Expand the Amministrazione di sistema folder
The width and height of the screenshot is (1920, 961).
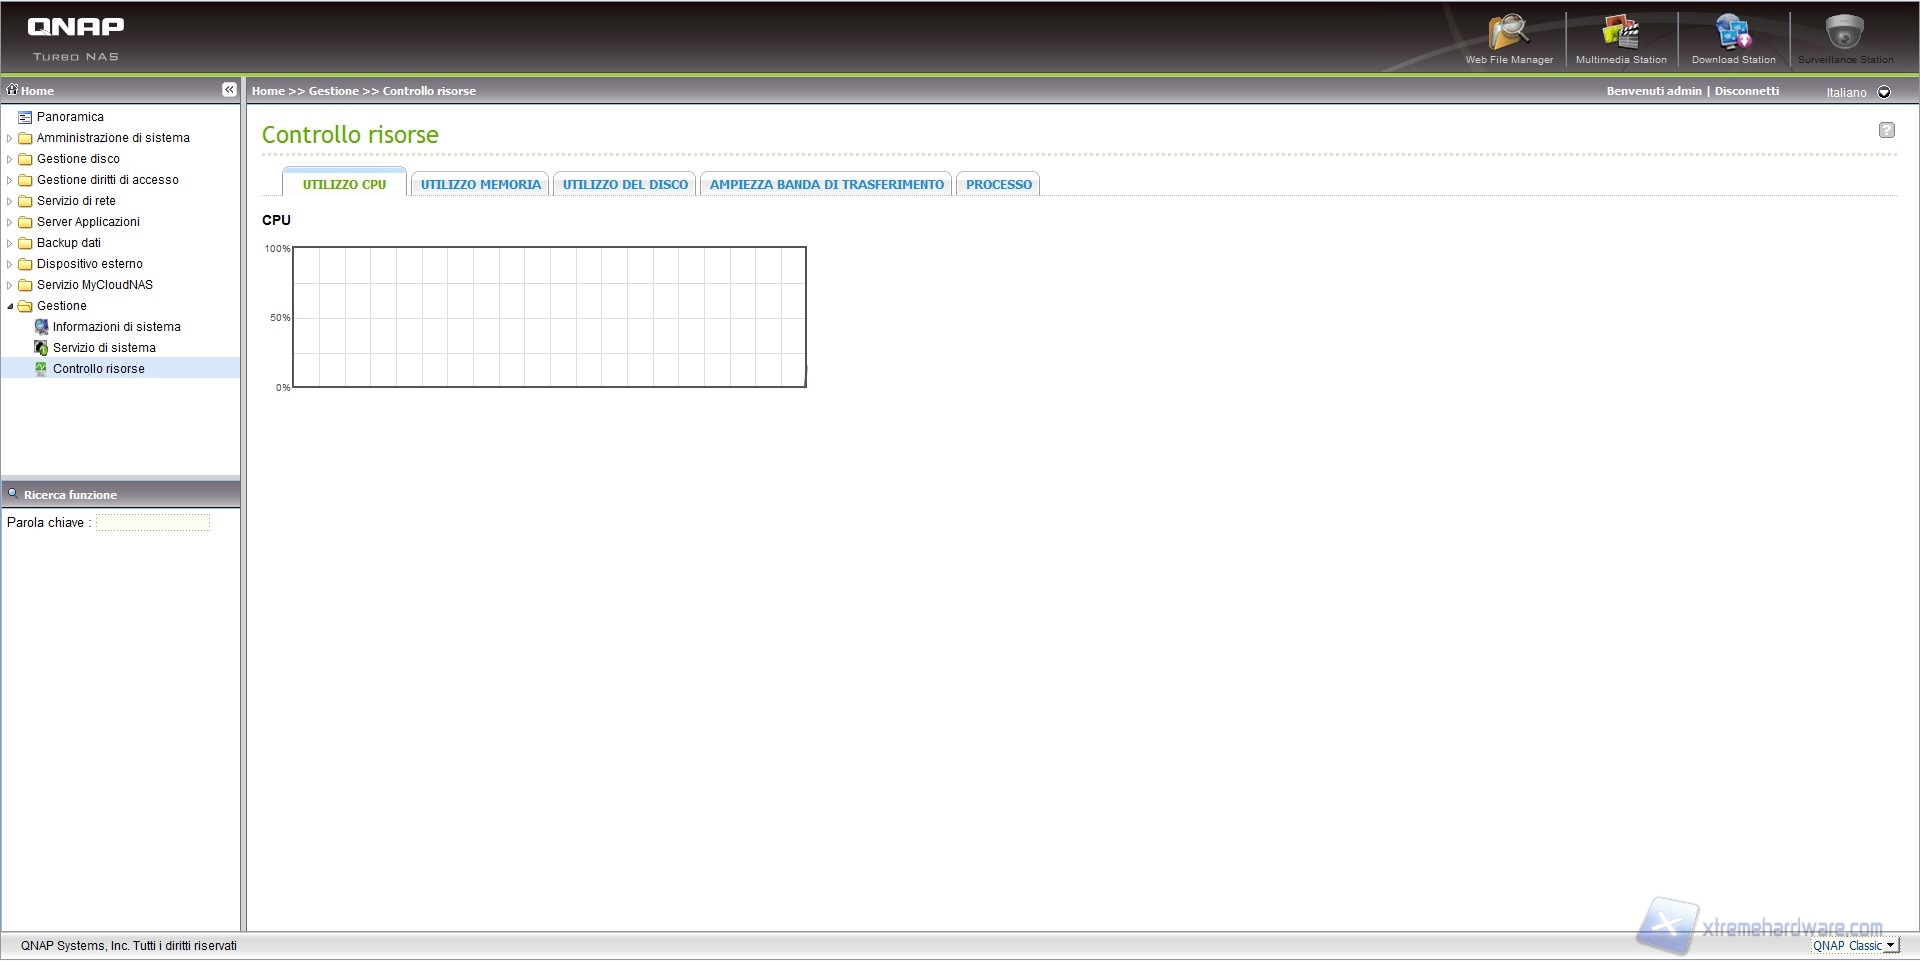point(10,138)
